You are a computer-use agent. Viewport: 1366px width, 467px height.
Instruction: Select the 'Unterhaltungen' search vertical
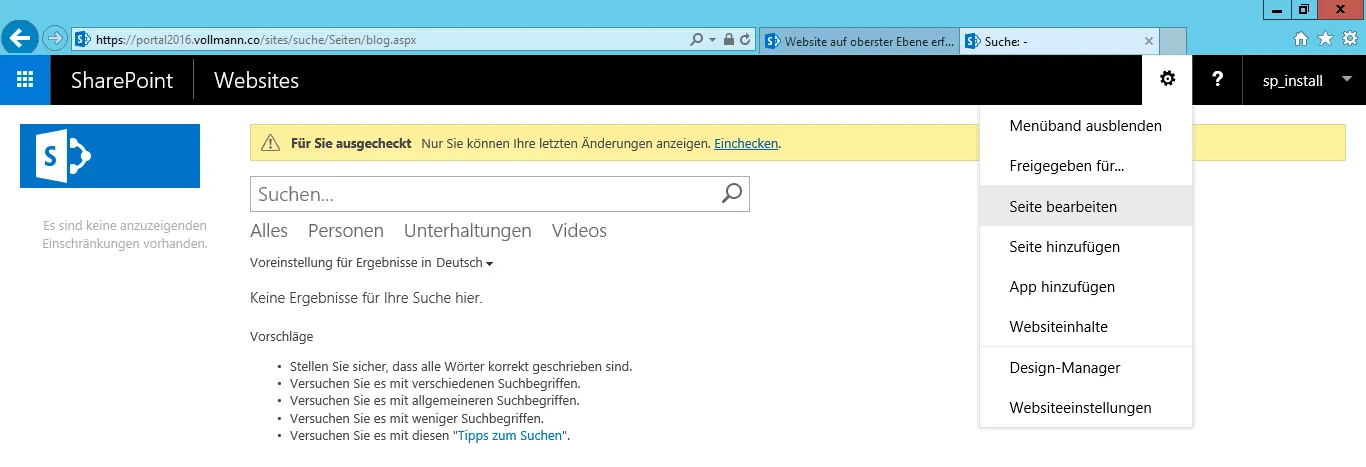(468, 231)
